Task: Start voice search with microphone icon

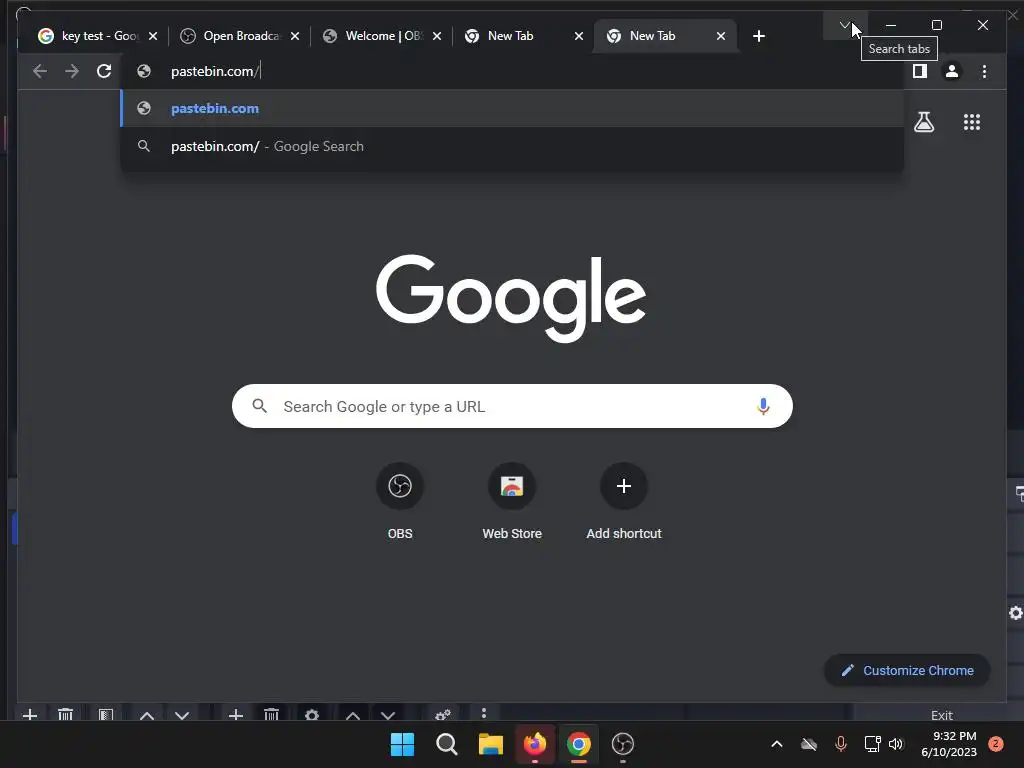Action: pyautogui.click(x=763, y=406)
